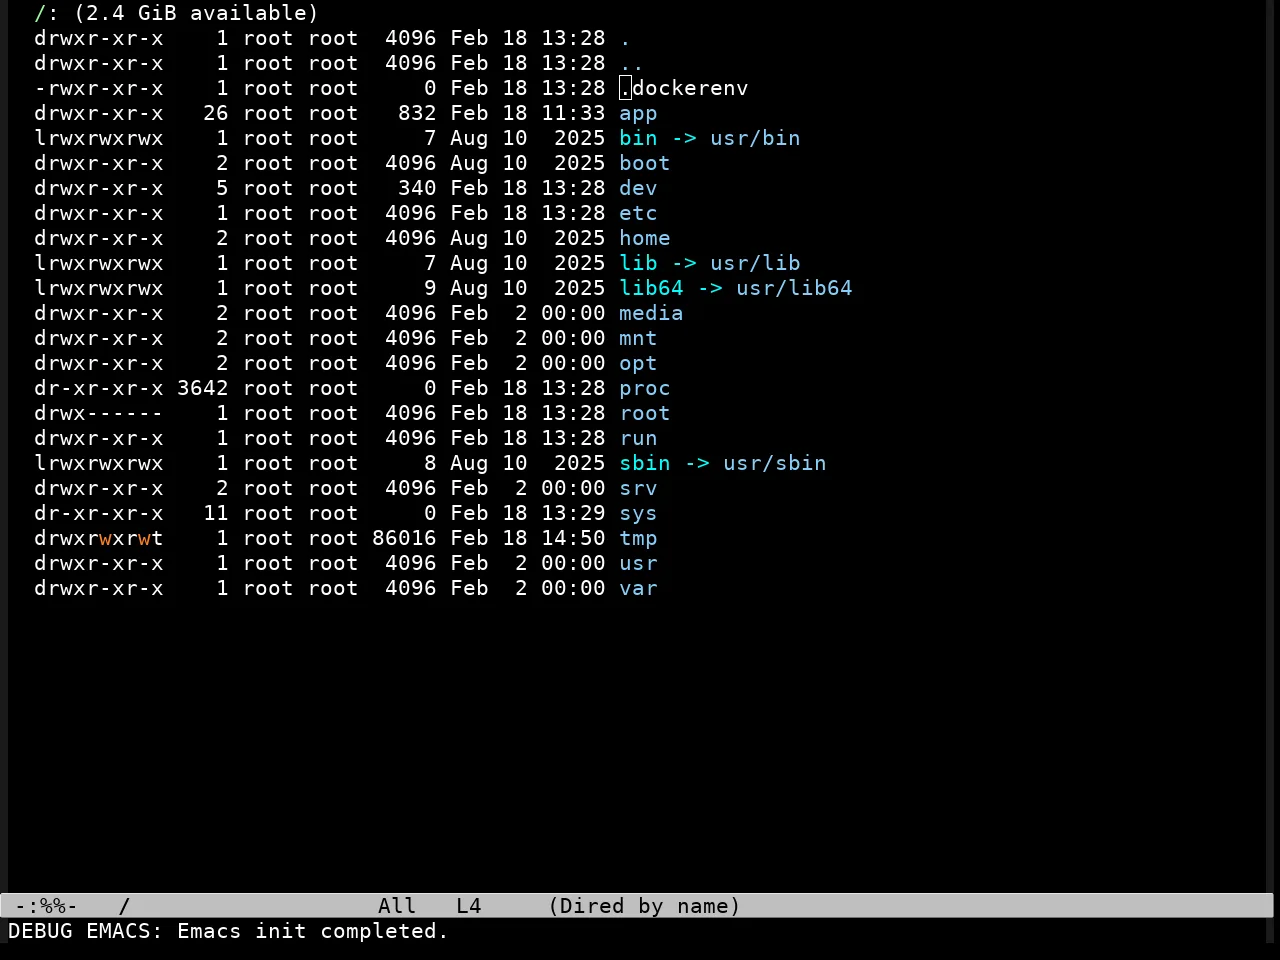Click the 'All' position indicator in mode line
Viewport: 1280px width, 960px height.
pyautogui.click(x=397, y=906)
